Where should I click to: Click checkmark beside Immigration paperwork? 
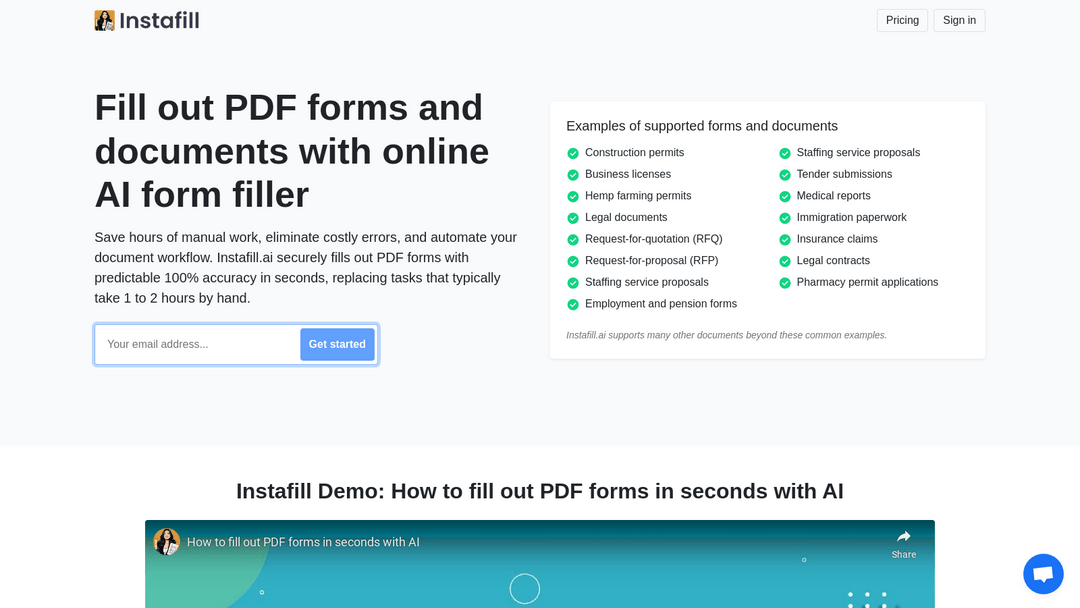[x=785, y=218]
